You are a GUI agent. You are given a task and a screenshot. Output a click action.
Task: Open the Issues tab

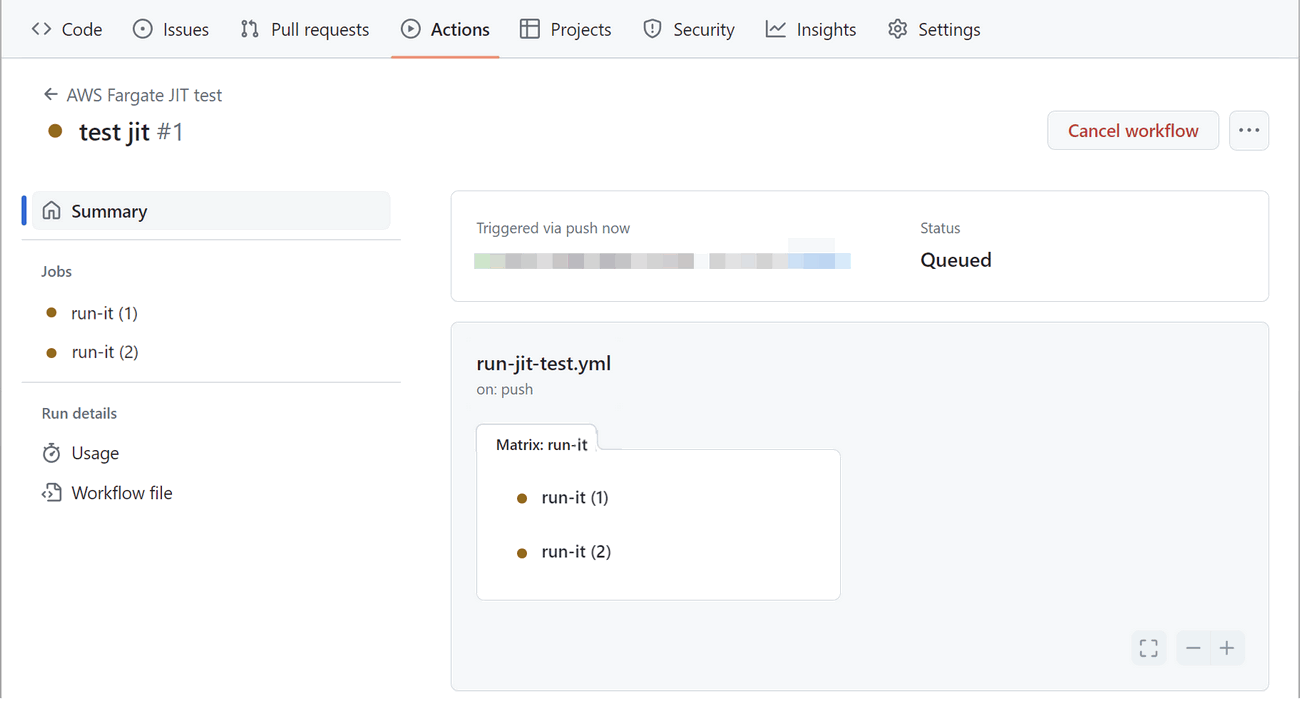click(171, 29)
